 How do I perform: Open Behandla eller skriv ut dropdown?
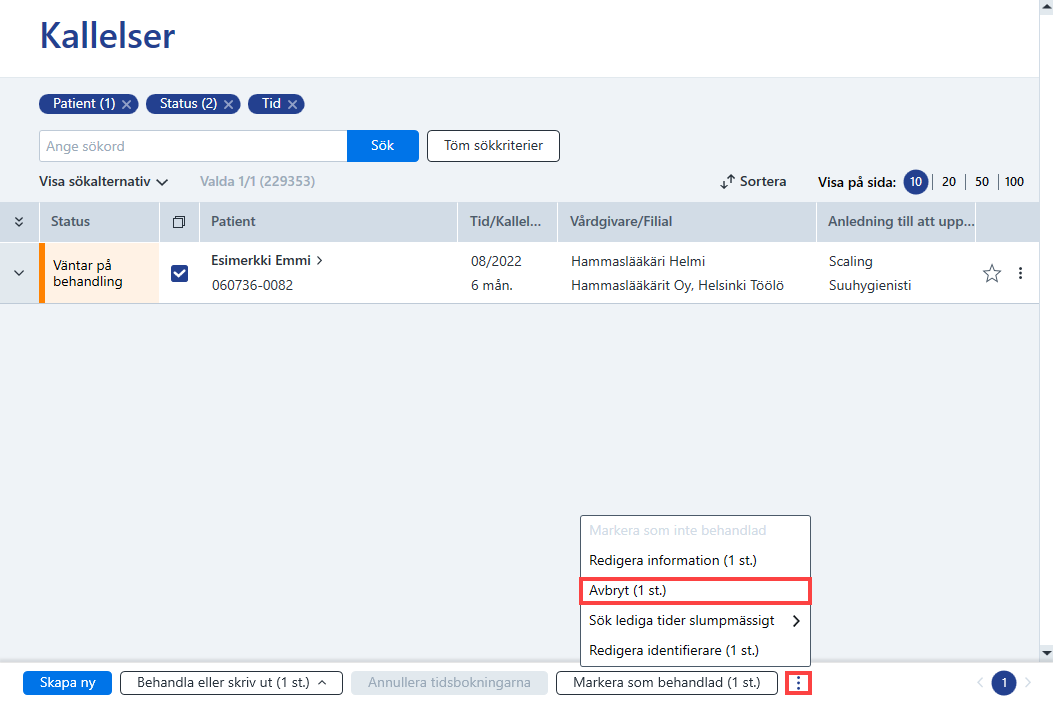(x=232, y=683)
